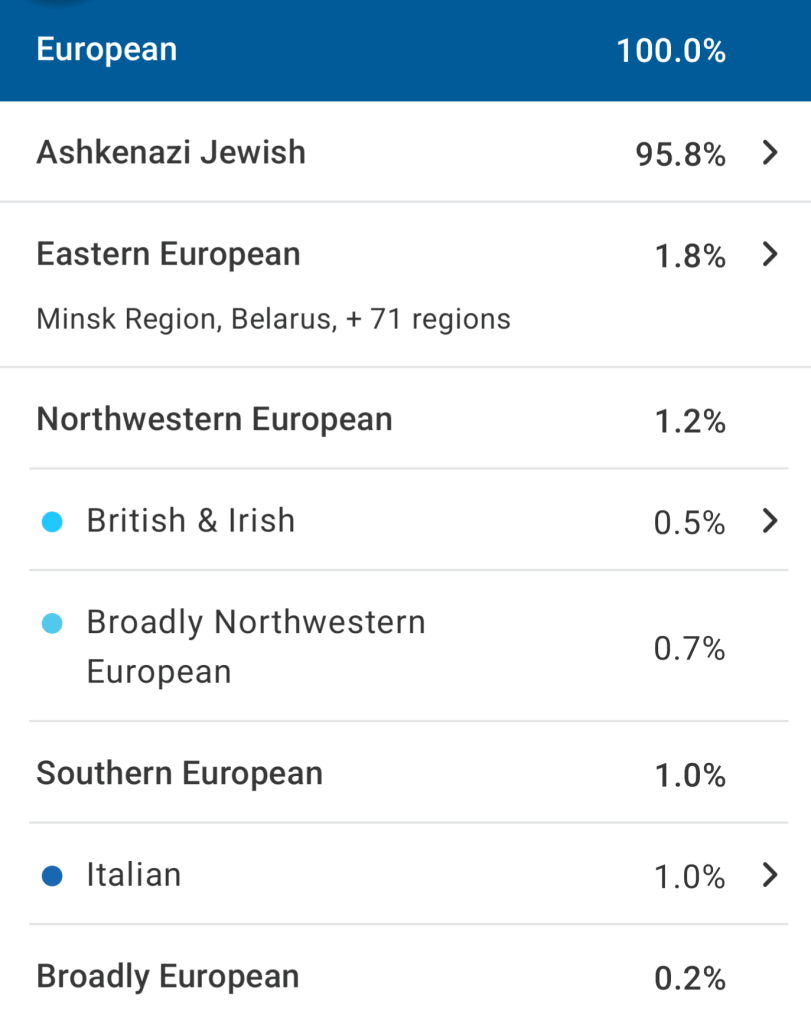Click the British & Irish color dot
This screenshot has height=1024, width=811.
click(x=53, y=521)
